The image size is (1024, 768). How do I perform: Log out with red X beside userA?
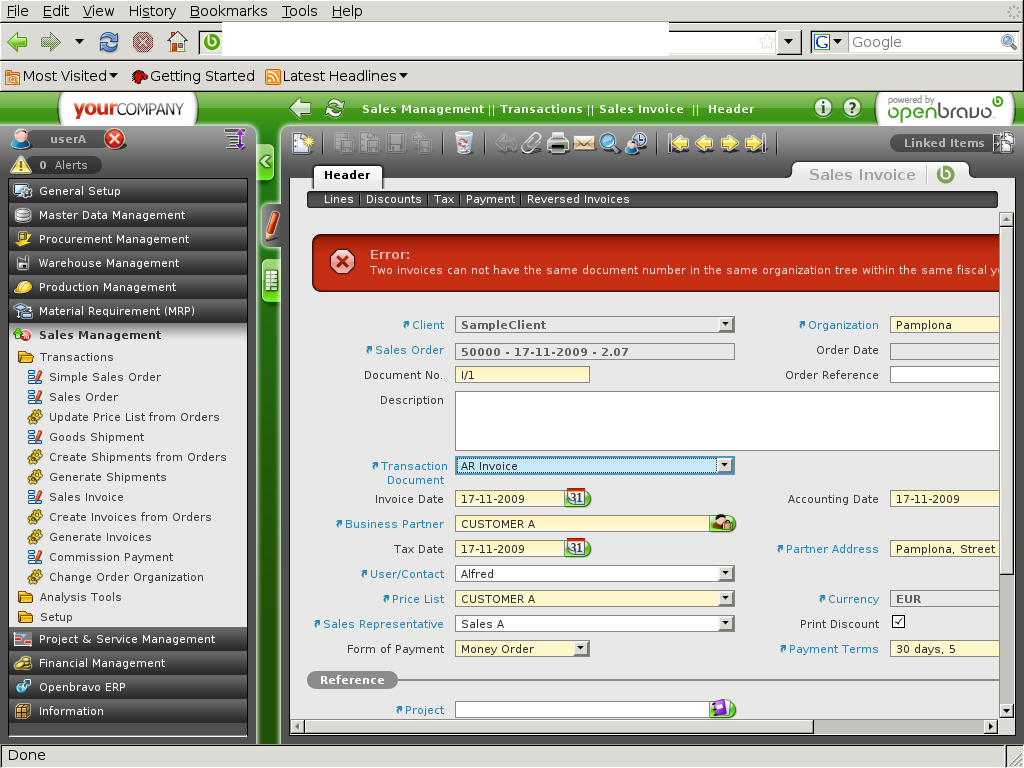(x=115, y=139)
